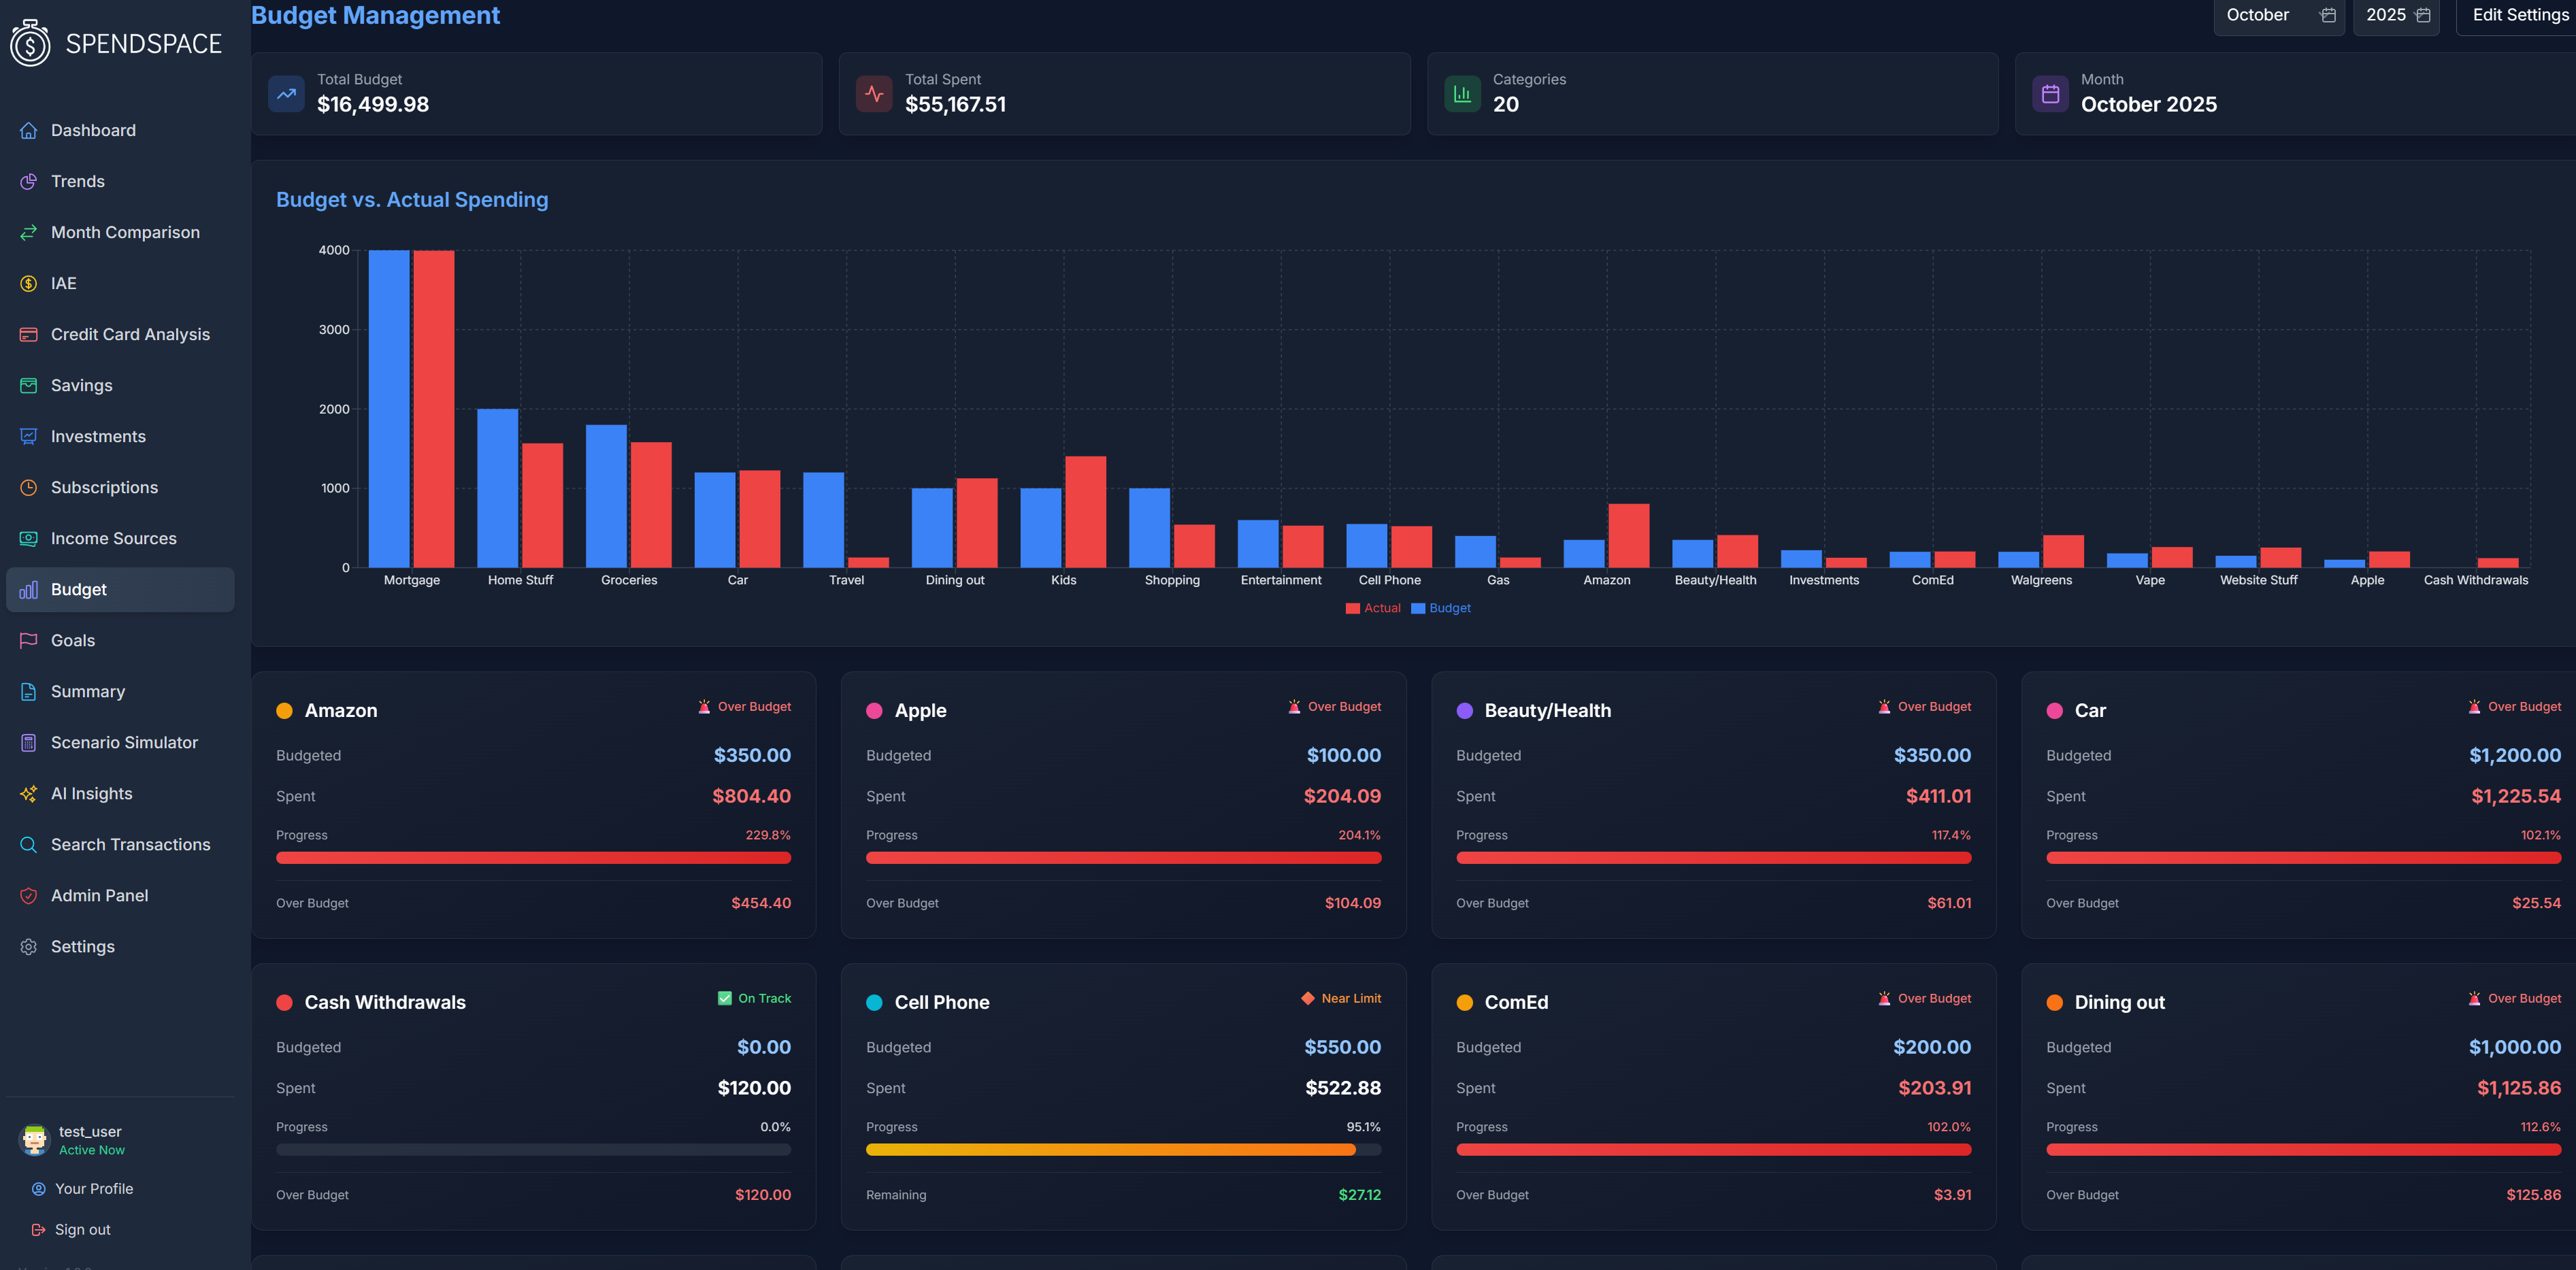
Task: Switch to the Budget sidebar section
Action: (79, 589)
